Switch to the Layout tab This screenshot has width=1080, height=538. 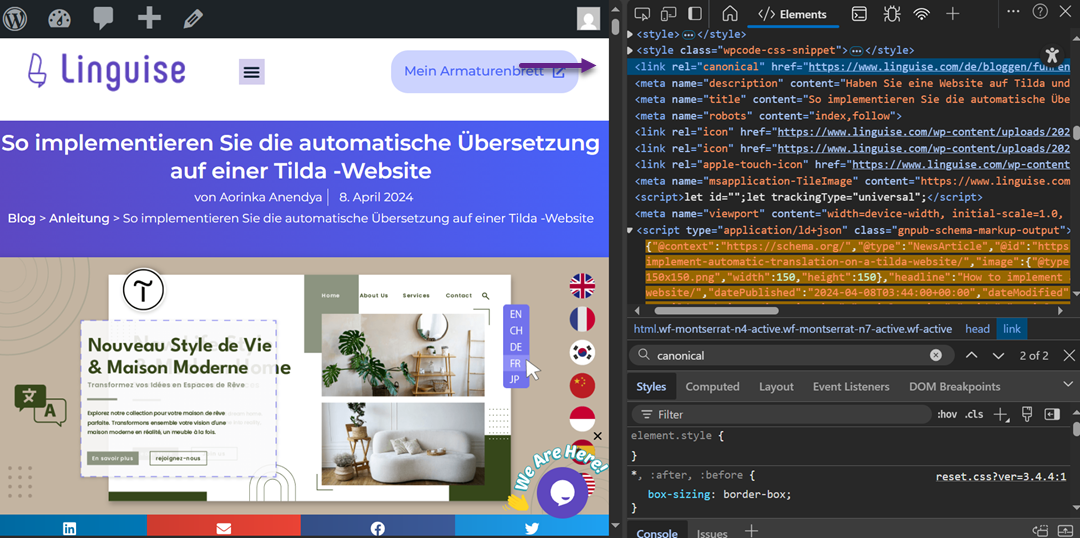776,386
